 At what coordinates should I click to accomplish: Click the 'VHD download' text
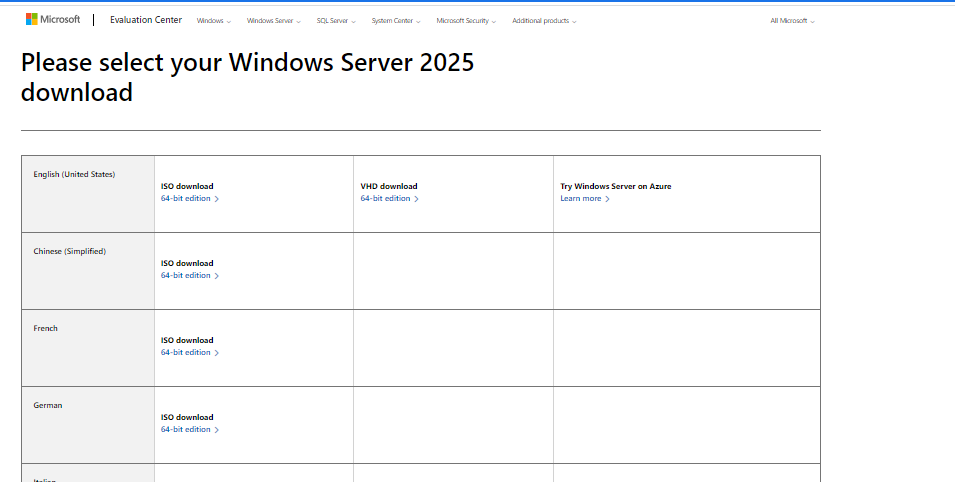[x=389, y=186]
